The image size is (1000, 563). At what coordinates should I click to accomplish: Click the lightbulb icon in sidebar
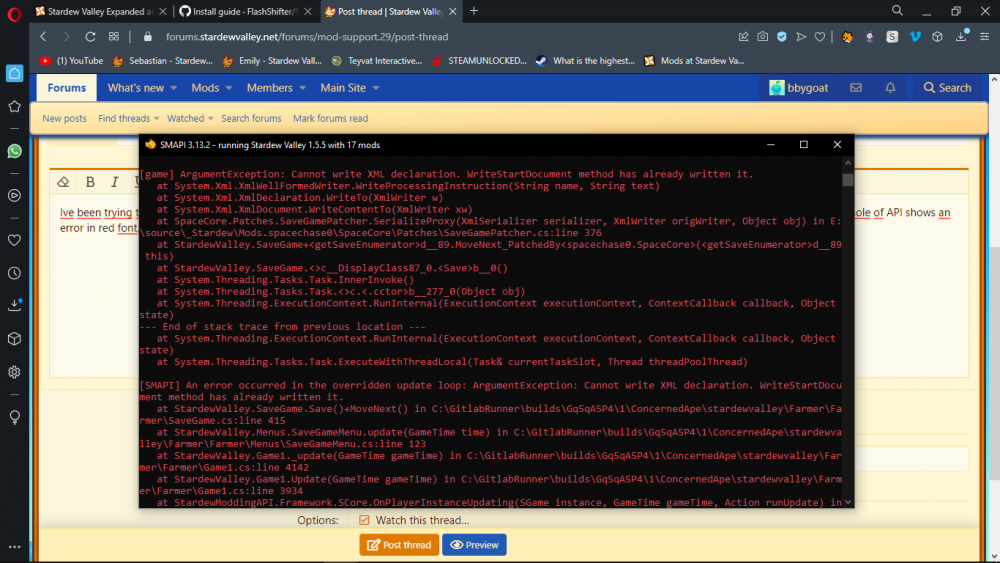coord(14,417)
